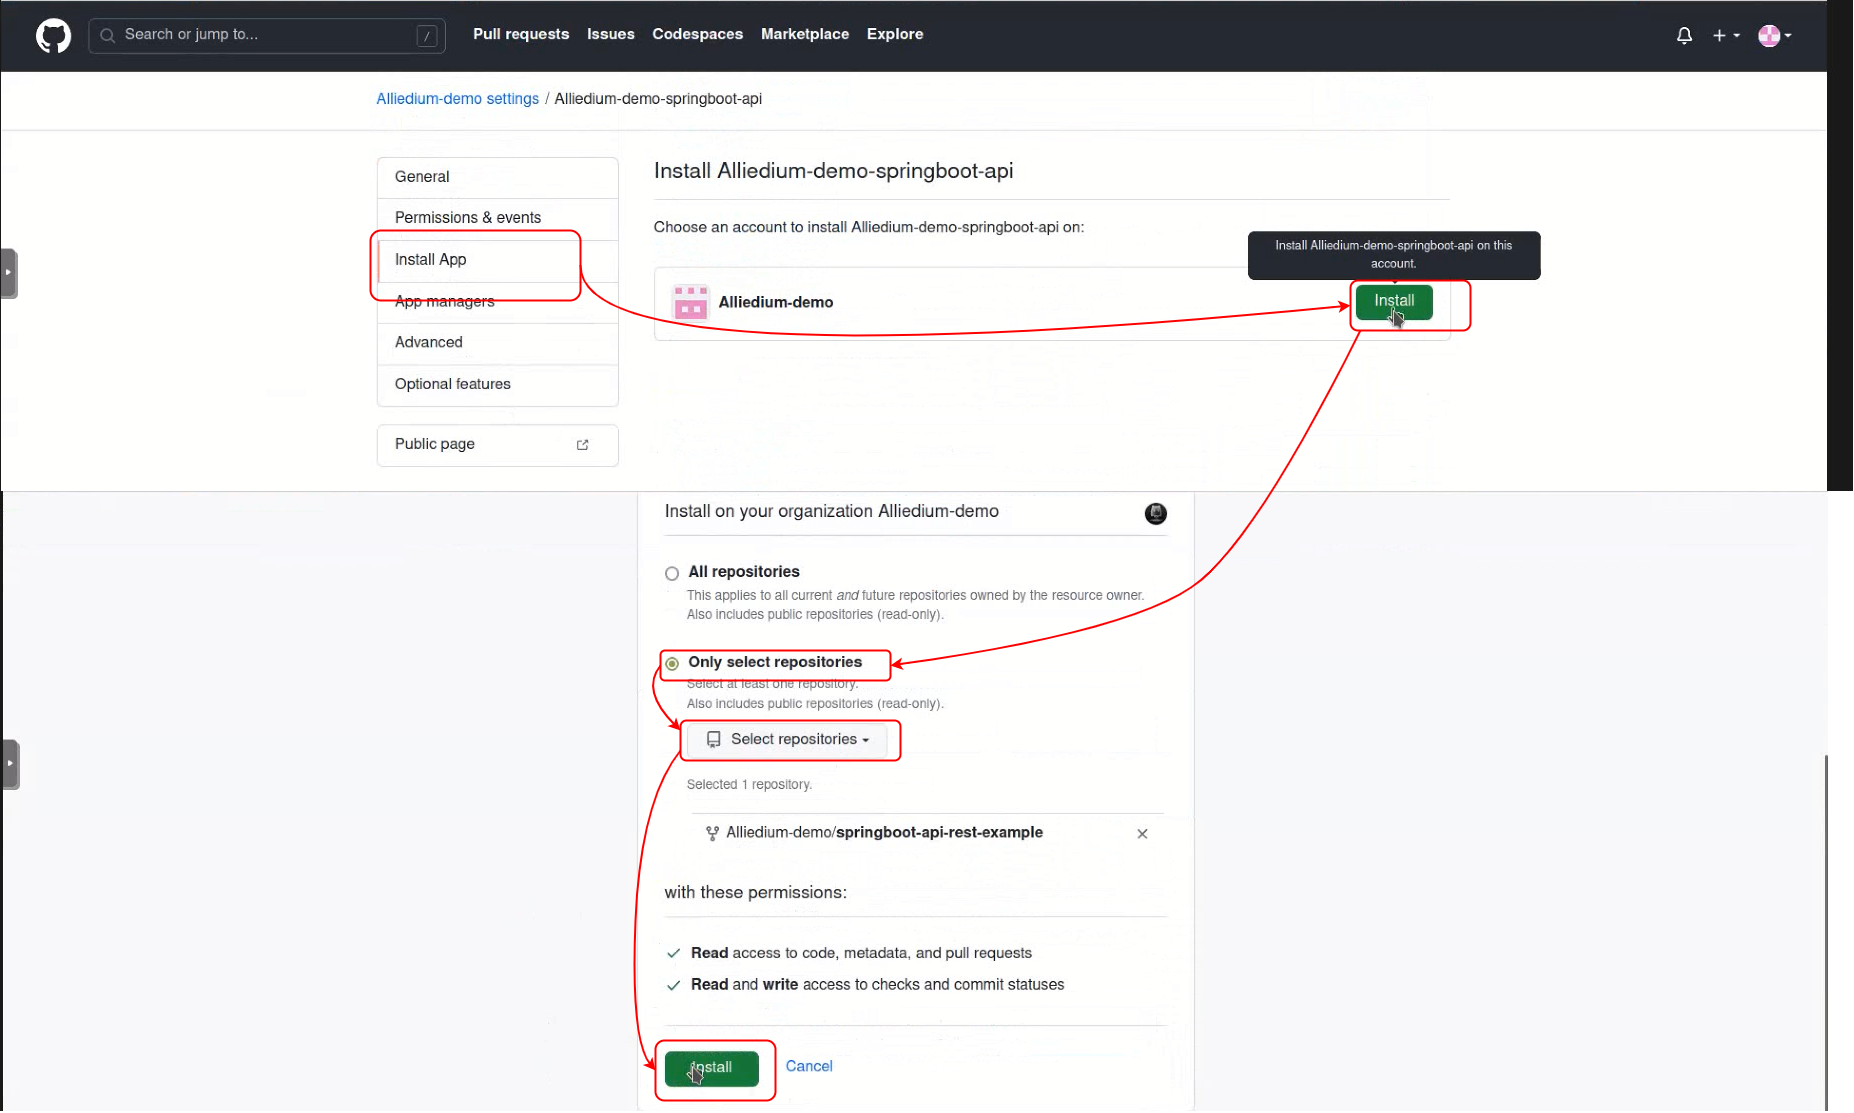Select Install App in the sidebar

coord(498,259)
